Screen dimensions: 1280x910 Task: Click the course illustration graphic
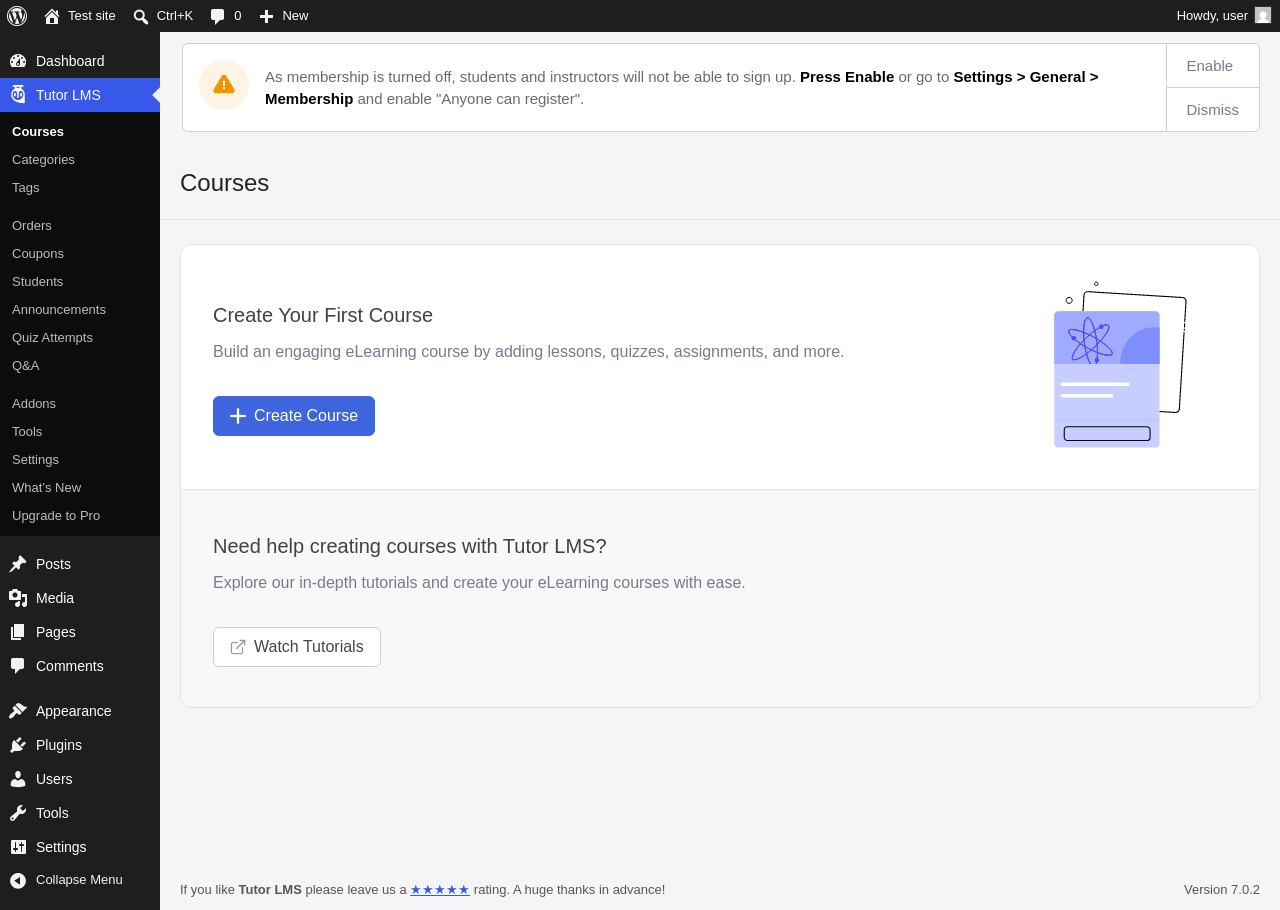coord(1120,366)
